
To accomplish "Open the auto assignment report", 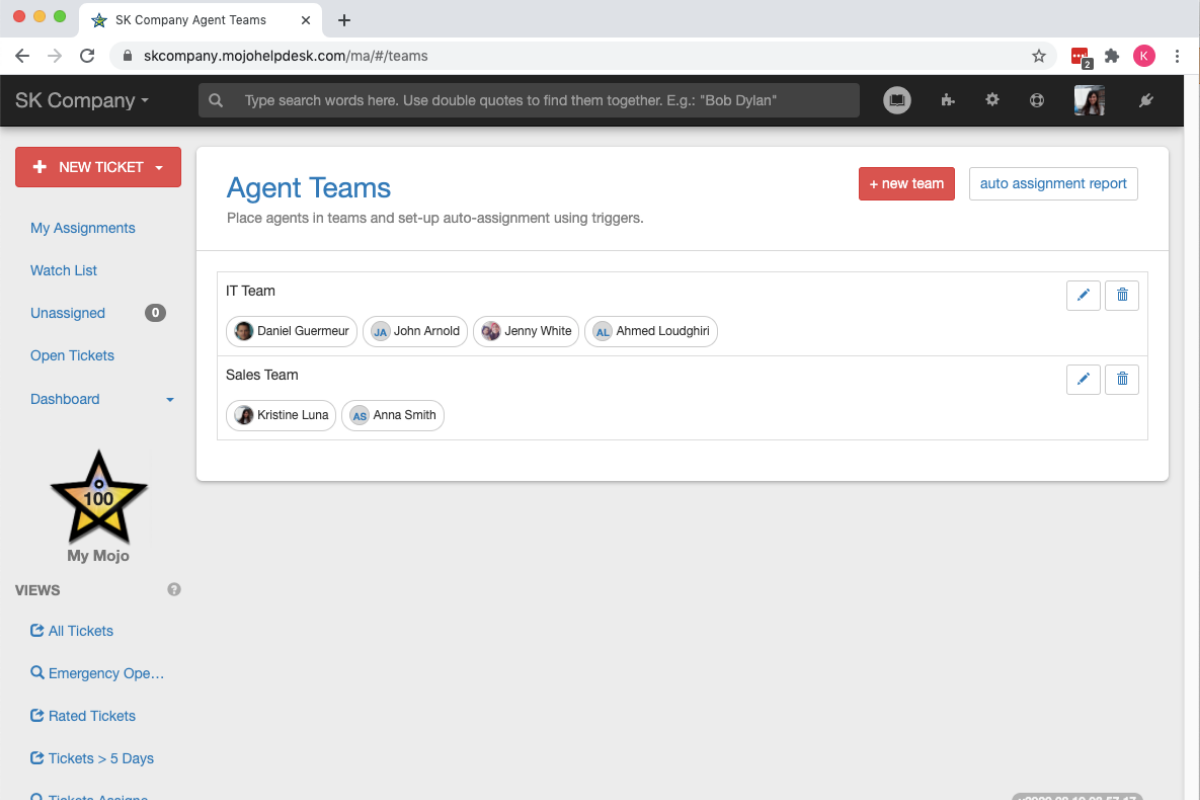I will pyautogui.click(x=1053, y=184).
